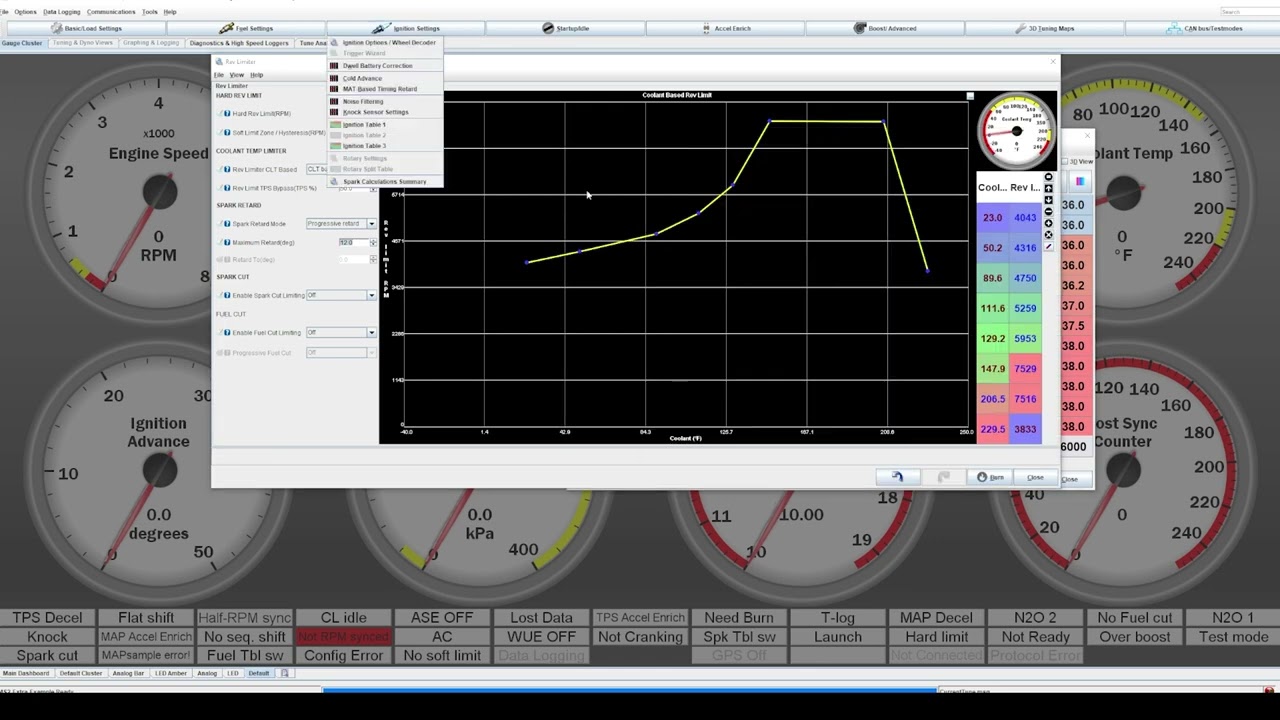Image resolution: width=1280 pixels, height=720 pixels.
Task: Click the maximize icon at graph's top-right corner
Action: pyautogui.click(x=969, y=96)
